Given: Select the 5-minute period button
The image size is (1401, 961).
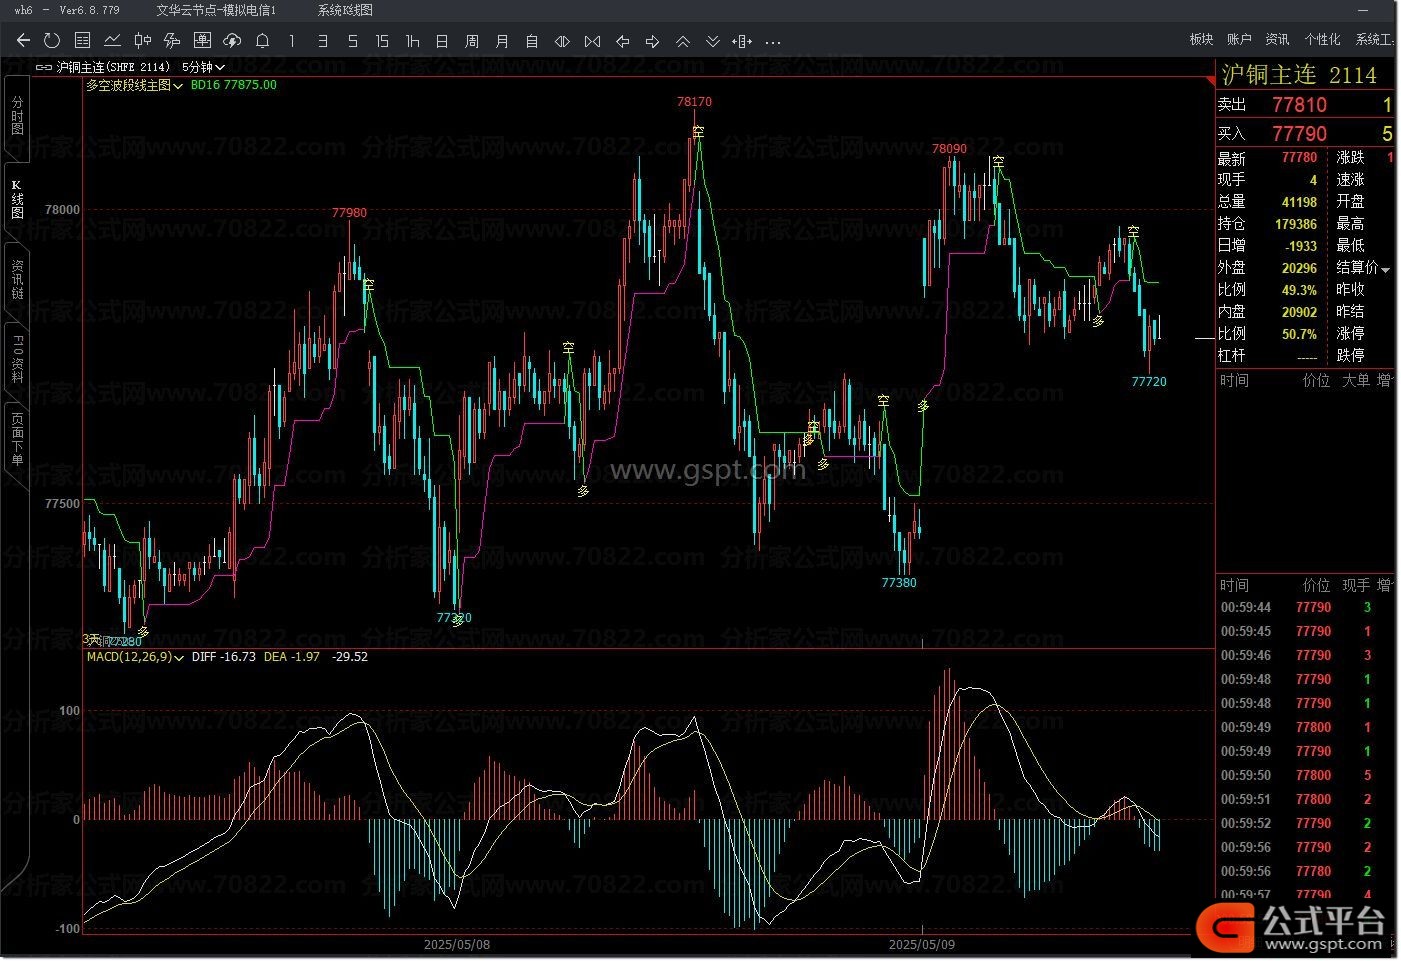Looking at the screenshot, I should tap(352, 41).
